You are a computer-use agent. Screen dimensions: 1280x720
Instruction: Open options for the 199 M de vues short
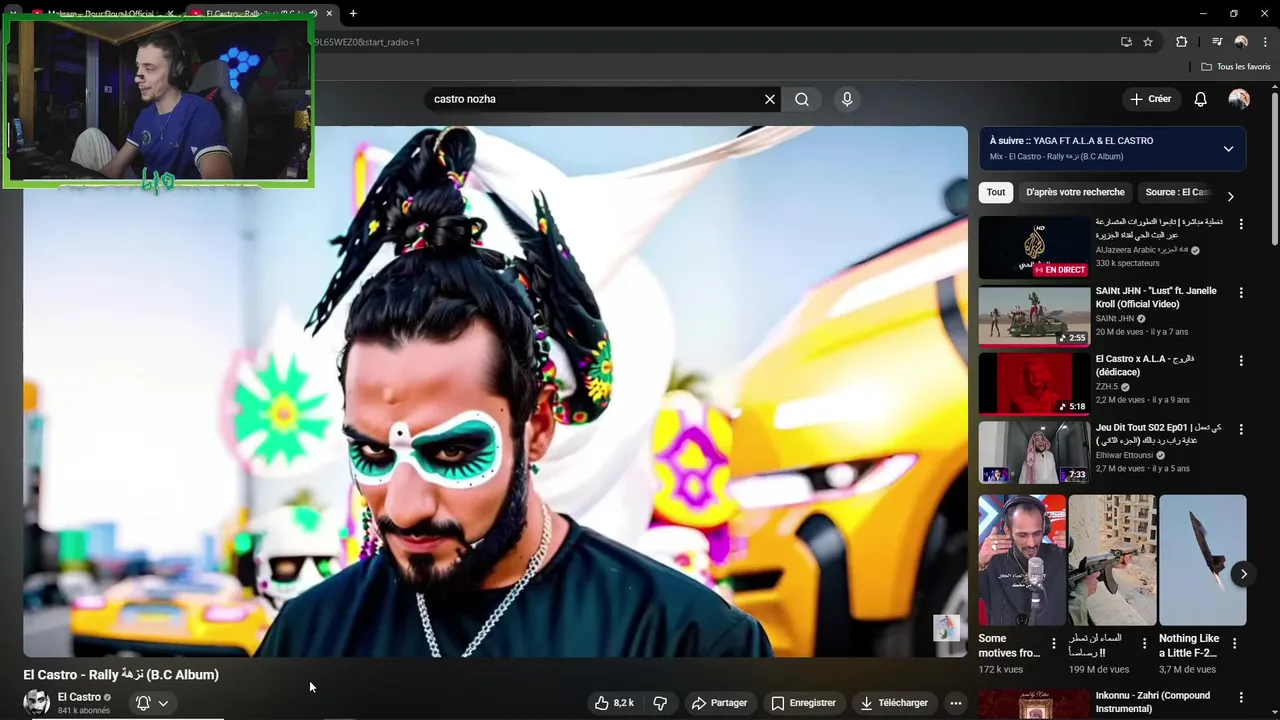pyautogui.click(x=1144, y=644)
